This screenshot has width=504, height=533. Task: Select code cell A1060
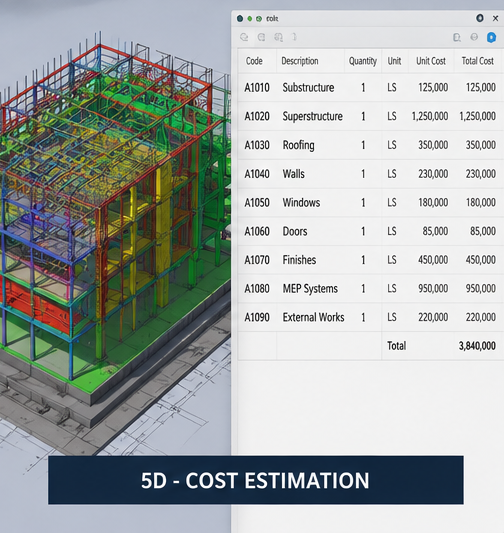[257, 231]
